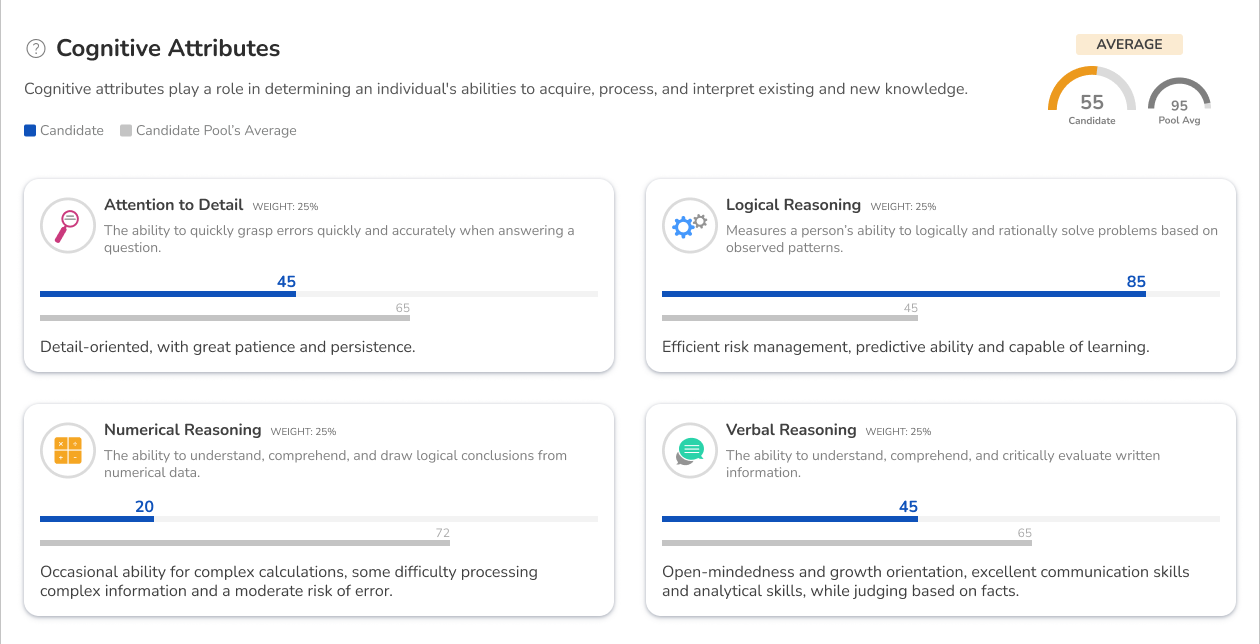Screen dimensions: 1260x644
Task: Click the Logical Reasoning gears icon
Action: pos(690,226)
